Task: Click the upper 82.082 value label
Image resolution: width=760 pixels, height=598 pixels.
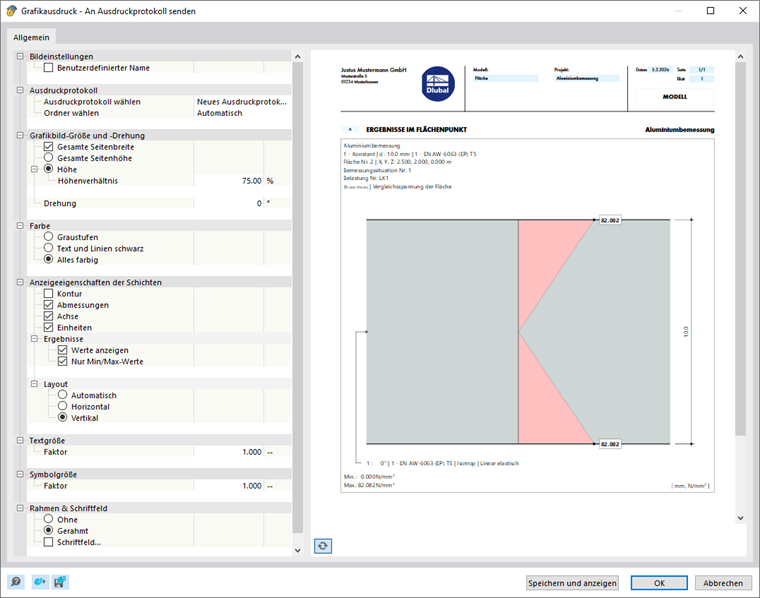Action: [610, 220]
